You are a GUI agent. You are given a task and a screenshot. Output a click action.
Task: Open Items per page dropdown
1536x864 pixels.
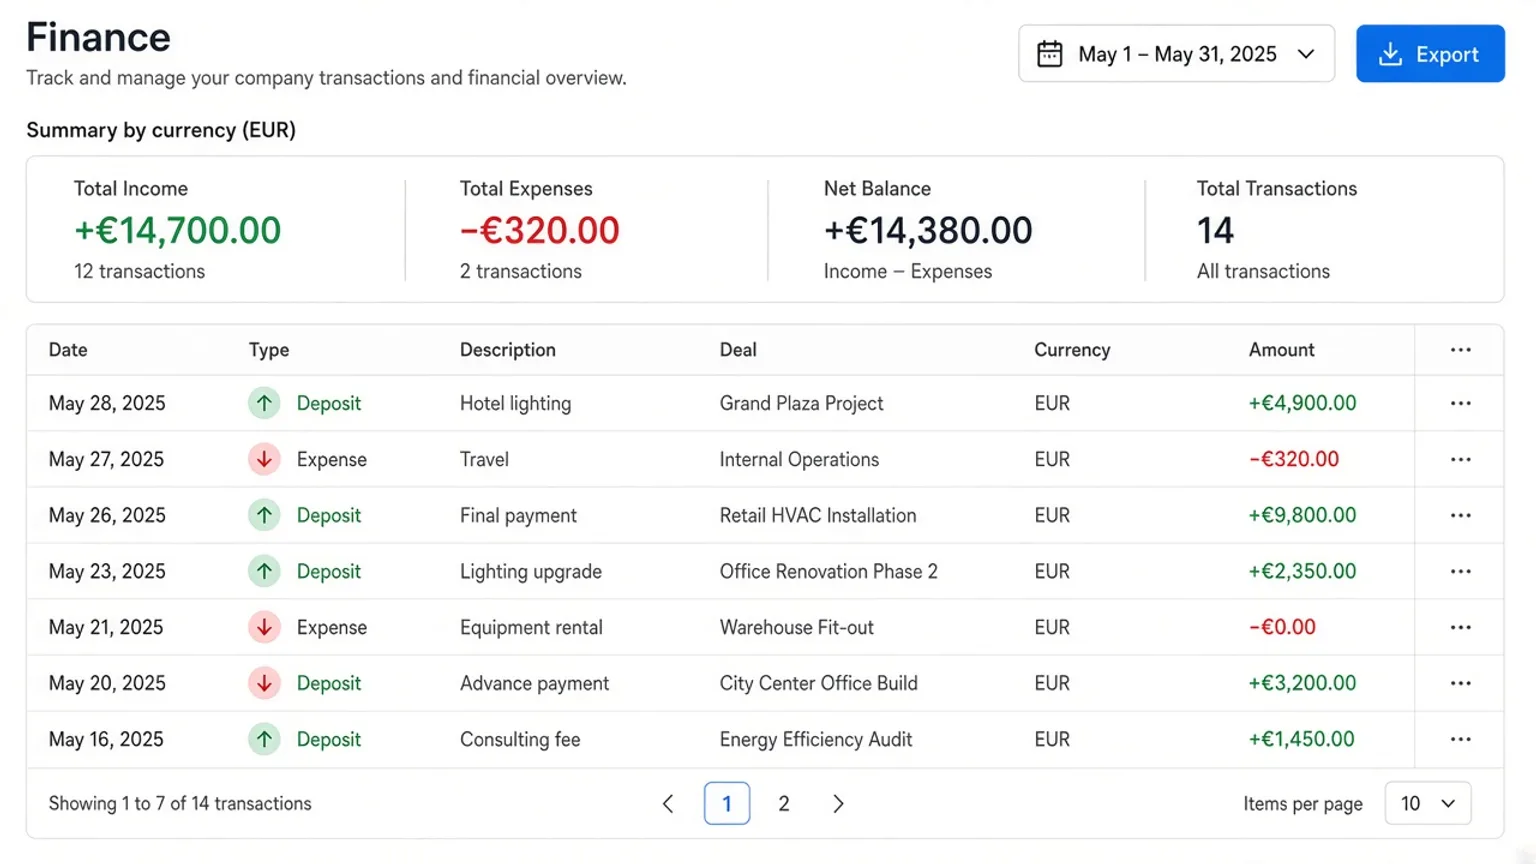[x=1427, y=803]
